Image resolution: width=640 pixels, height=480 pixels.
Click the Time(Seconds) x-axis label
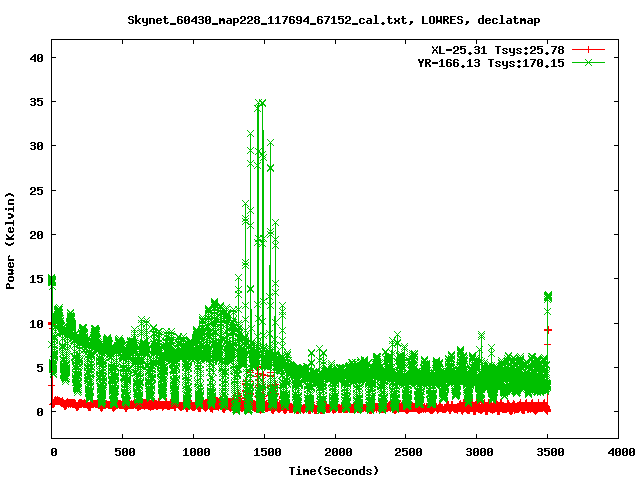click(334, 471)
